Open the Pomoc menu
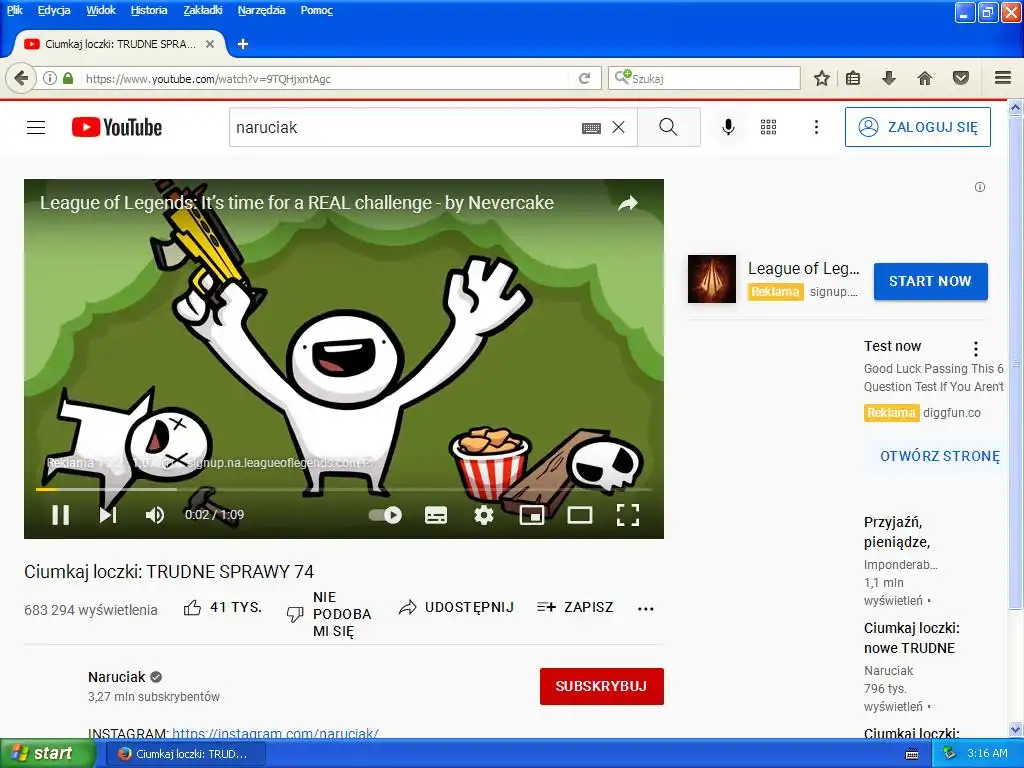Screen dimensions: 1024x768 317,10
